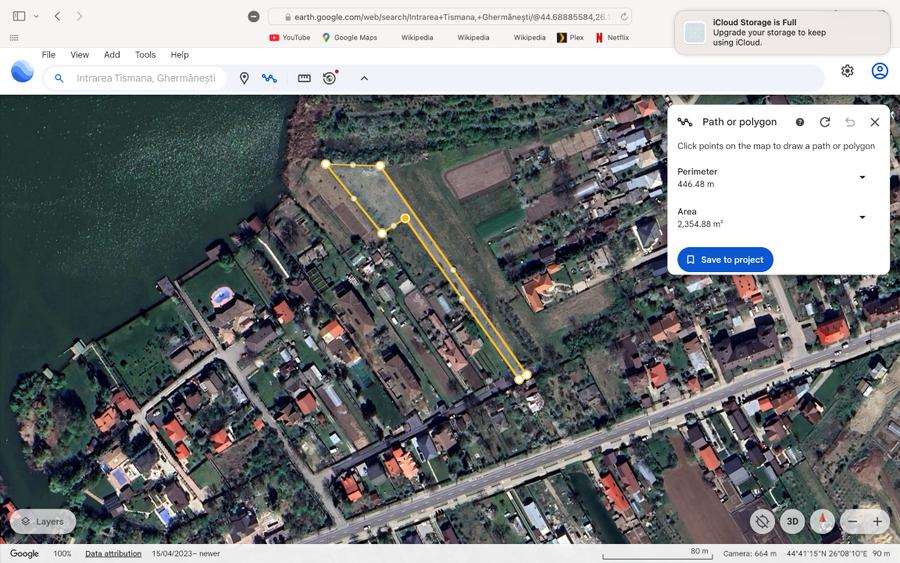Click the add placemark pin icon
This screenshot has width=900, height=563.
(244, 78)
